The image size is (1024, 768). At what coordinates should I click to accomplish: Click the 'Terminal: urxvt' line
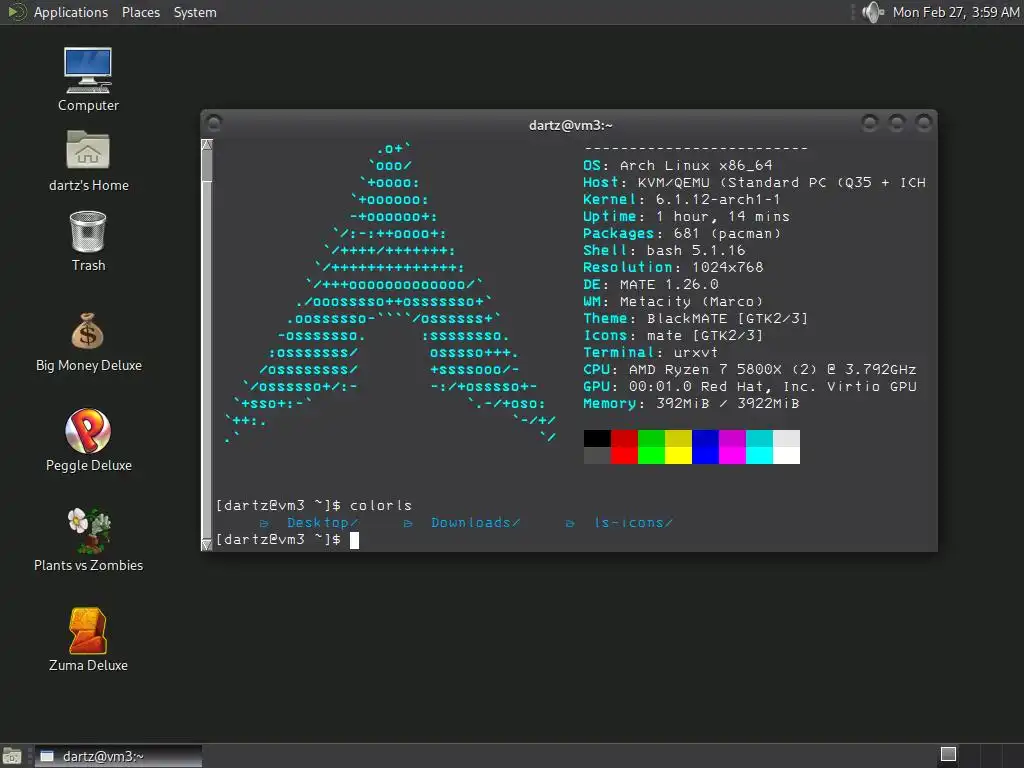point(650,353)
